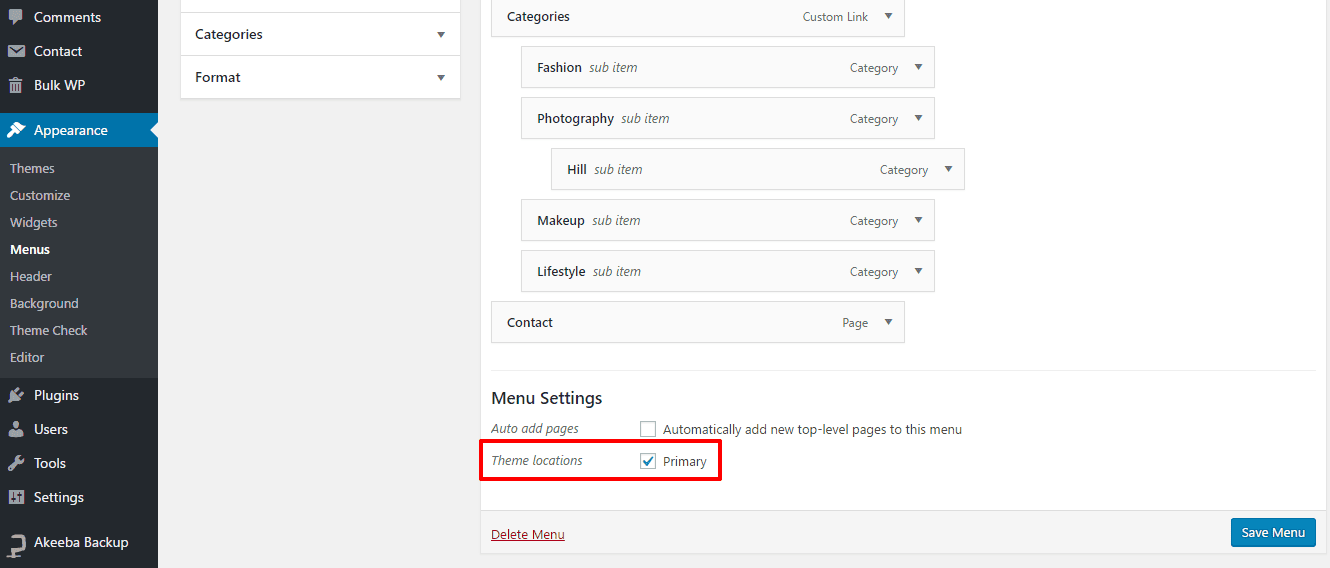
Task: Open the Settings sliders icon
Action: tap(16, 497)
